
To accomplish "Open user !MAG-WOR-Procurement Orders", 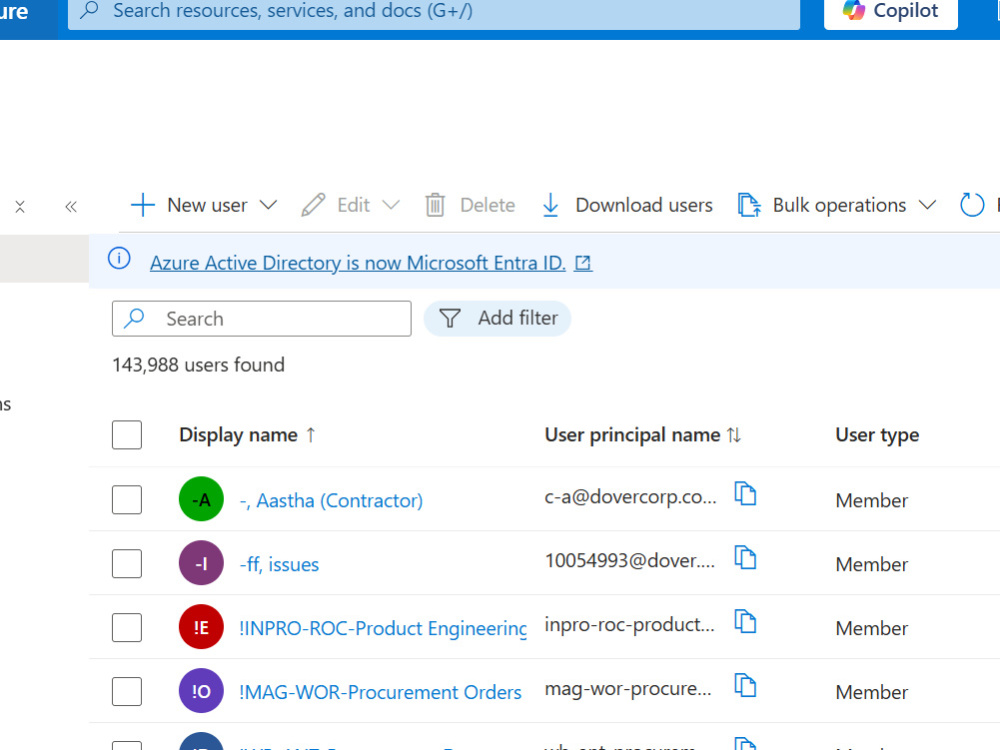I will [380, 692].
